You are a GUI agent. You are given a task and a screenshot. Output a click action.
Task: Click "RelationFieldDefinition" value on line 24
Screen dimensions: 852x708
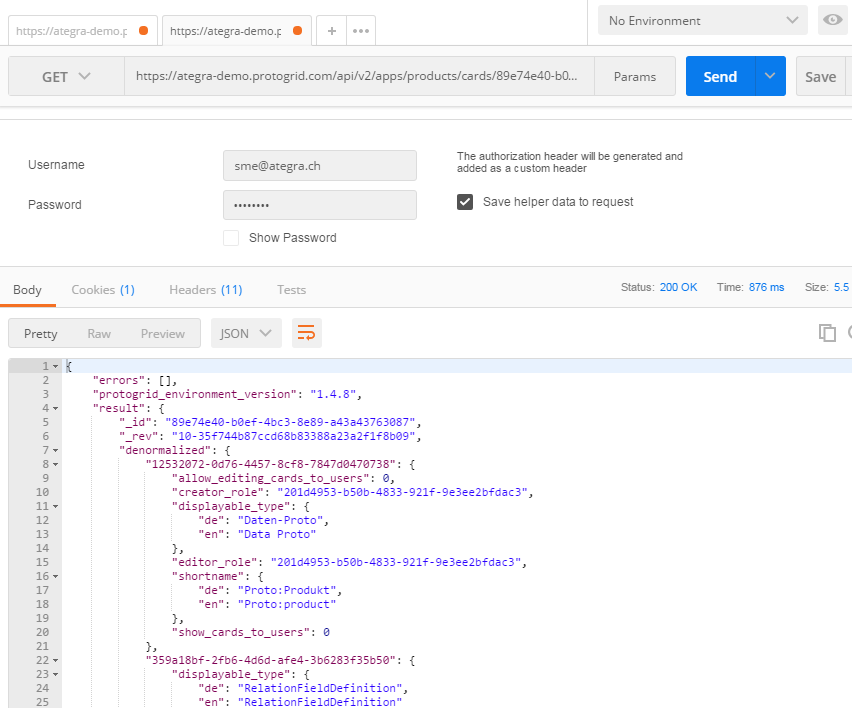pos(320,688)
